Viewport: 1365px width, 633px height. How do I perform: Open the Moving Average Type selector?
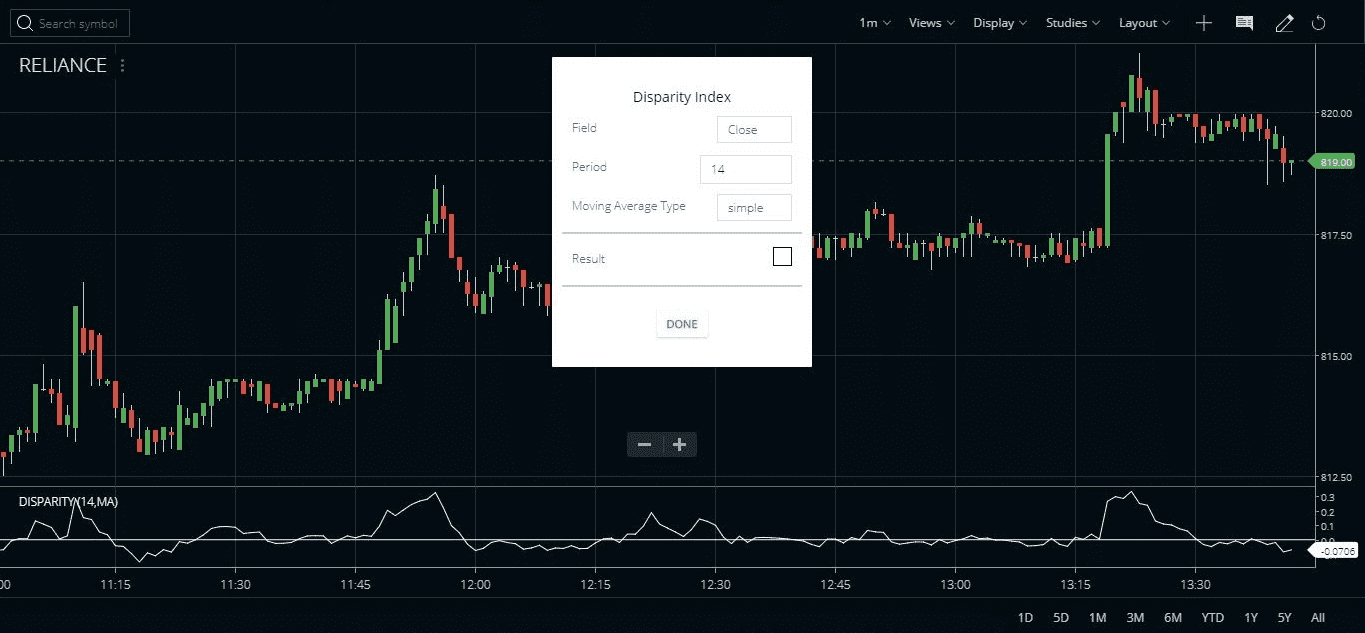pos(753,207)
